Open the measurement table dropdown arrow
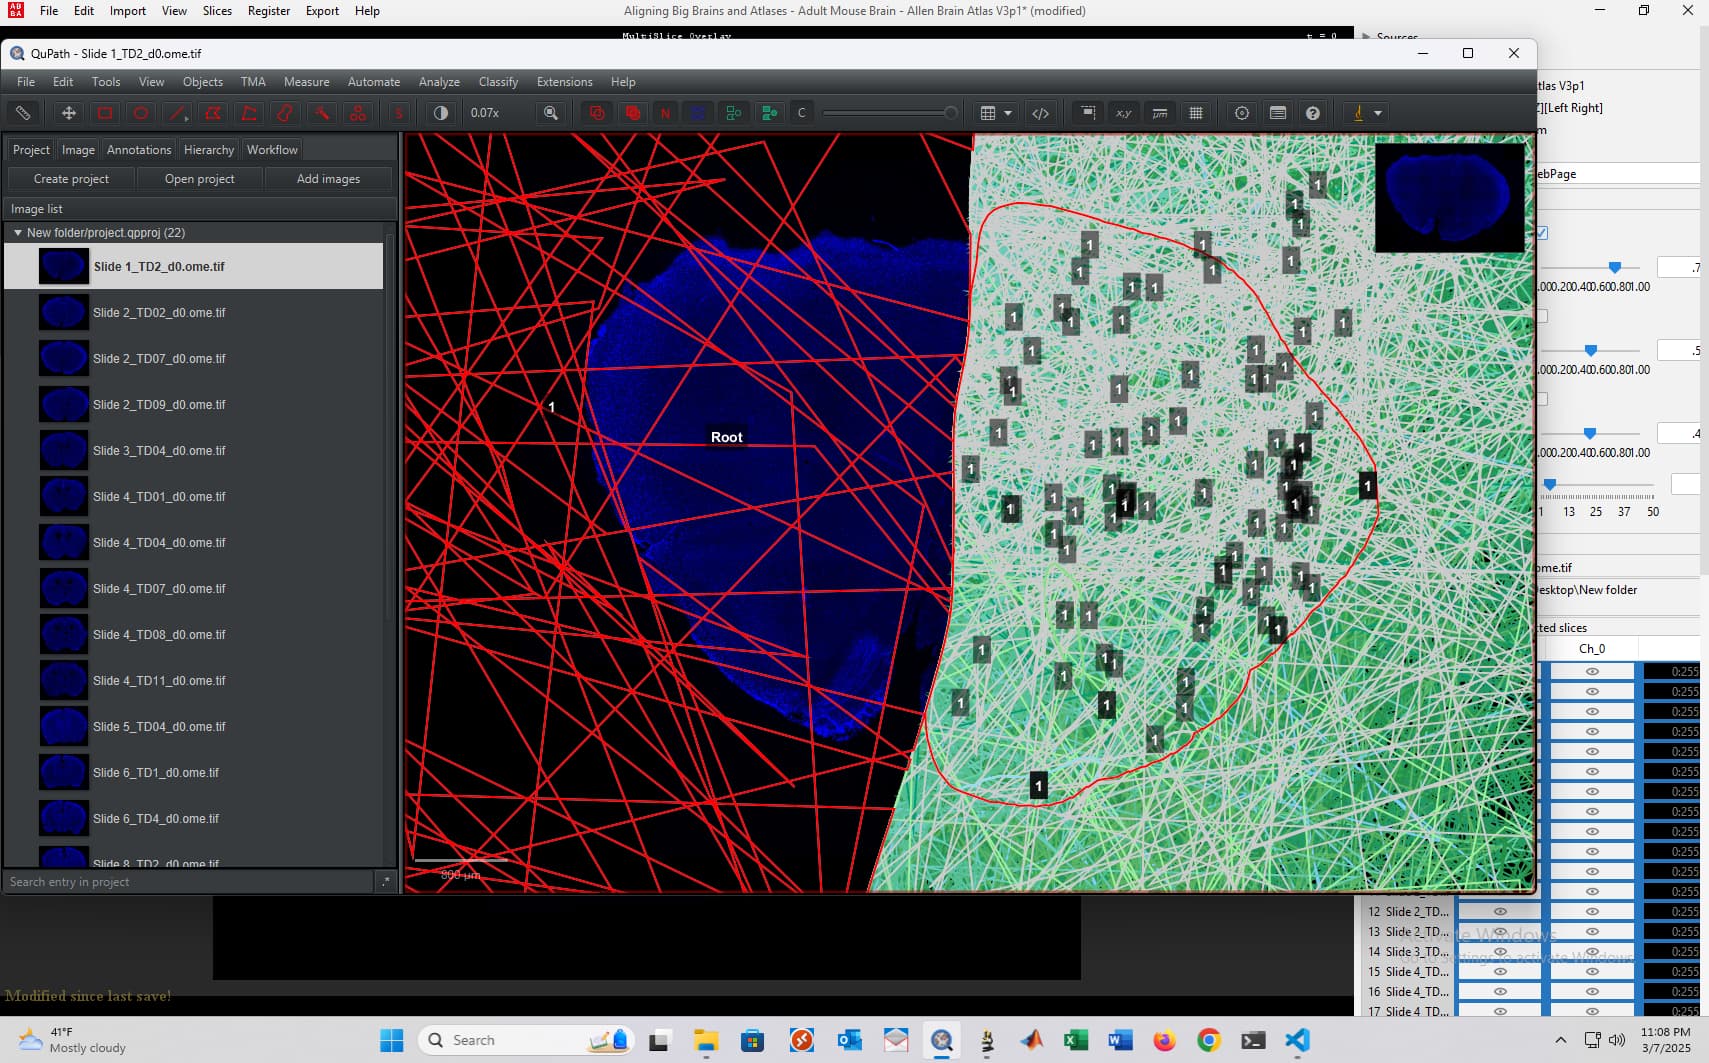Viewport: 1709px width, 1063px height. [x=1010, y=113]
